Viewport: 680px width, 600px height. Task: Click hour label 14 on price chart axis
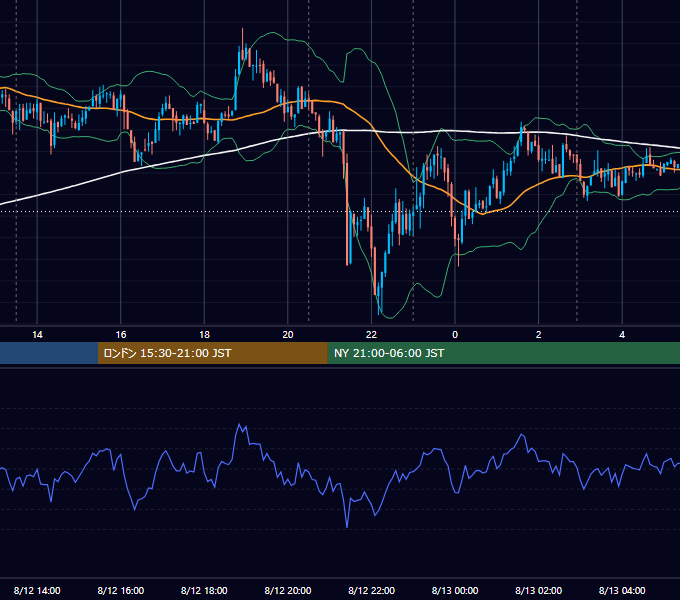pyautogui.click(x=37, y=335)
